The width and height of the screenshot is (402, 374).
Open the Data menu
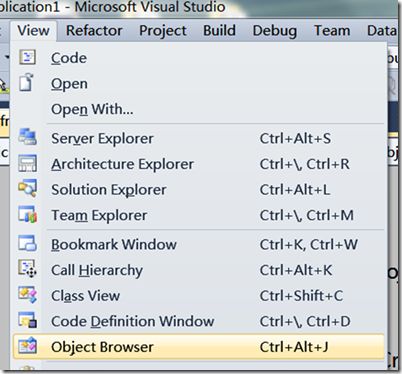381,31
